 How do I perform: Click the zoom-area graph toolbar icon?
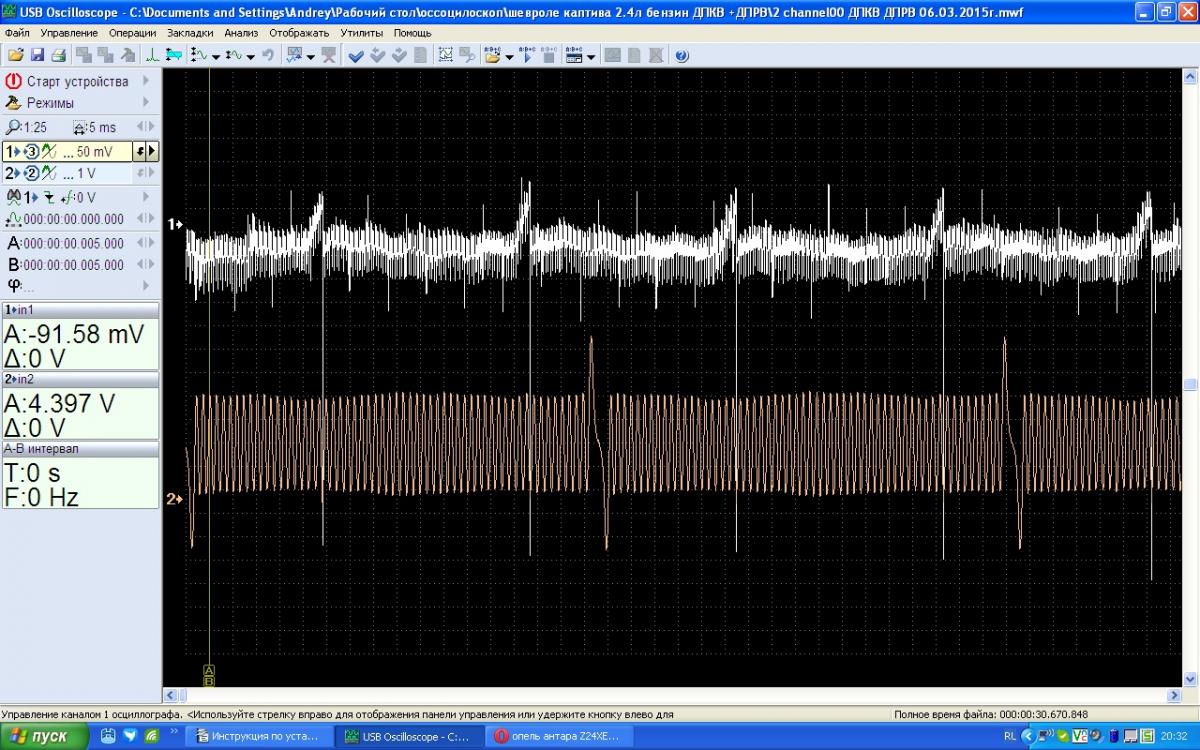point(446,56)
